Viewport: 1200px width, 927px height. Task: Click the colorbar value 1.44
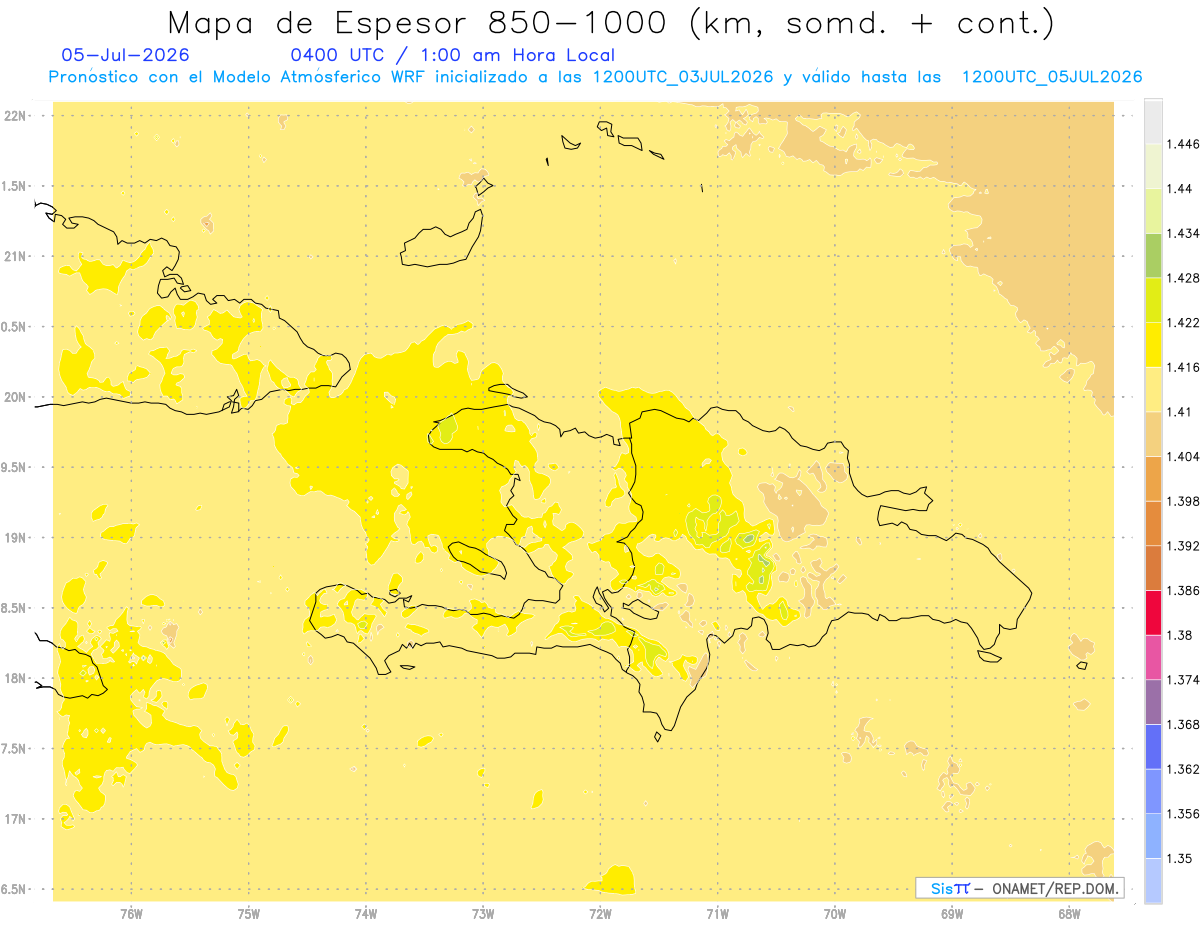click(x=1178, y=189)
